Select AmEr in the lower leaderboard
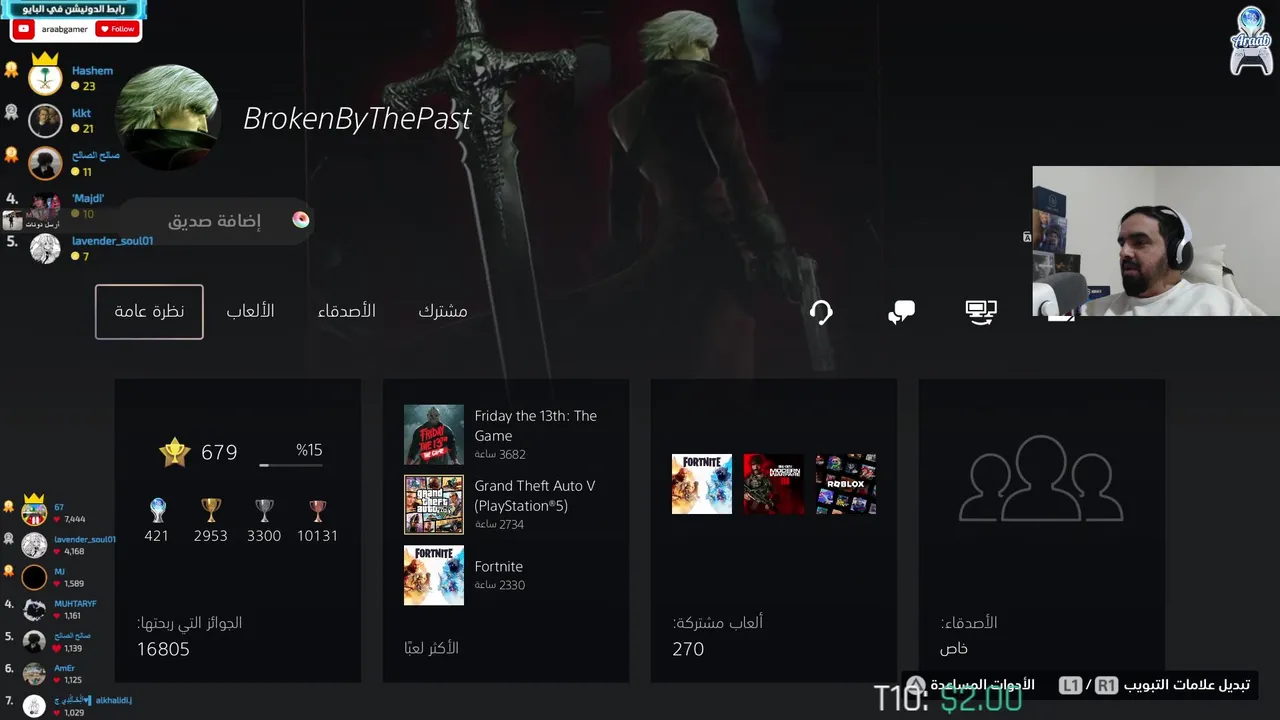The width and height of the screenshot is (1280, 720). (64, 668)
